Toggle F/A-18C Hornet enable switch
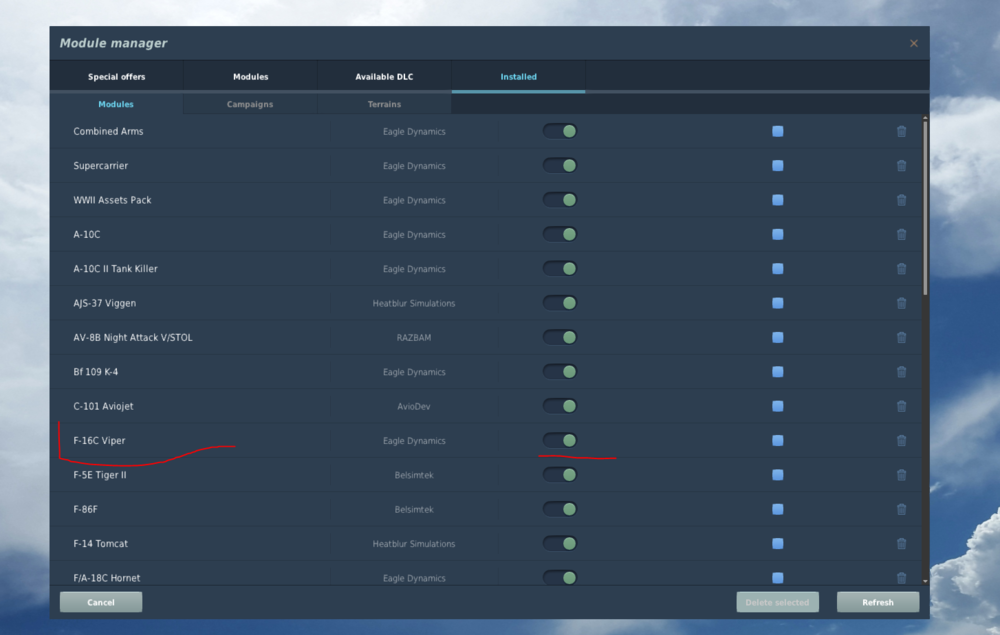The width and height of the screenshot is (1000, 635). (x=560, y=578)
